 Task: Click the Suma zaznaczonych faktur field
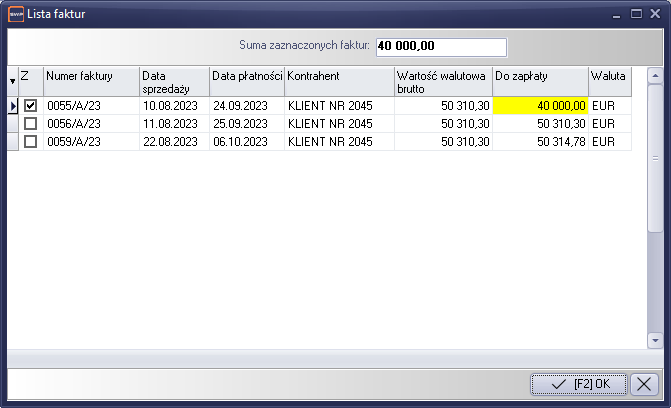click(441, 46)
